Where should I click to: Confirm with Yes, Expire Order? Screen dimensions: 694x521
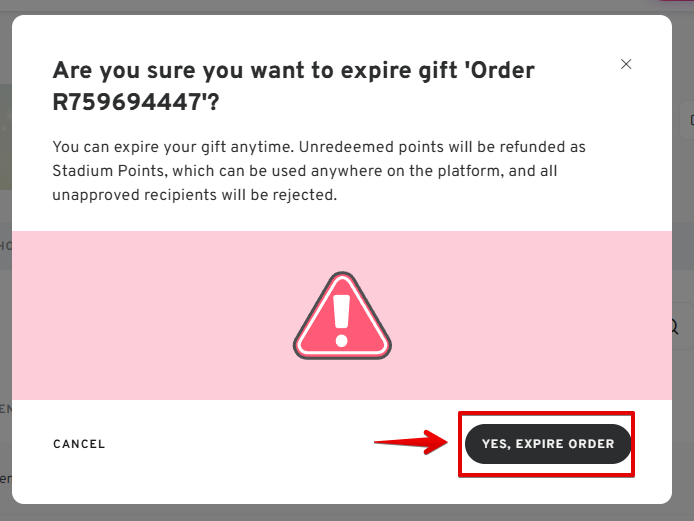(548, 444)
